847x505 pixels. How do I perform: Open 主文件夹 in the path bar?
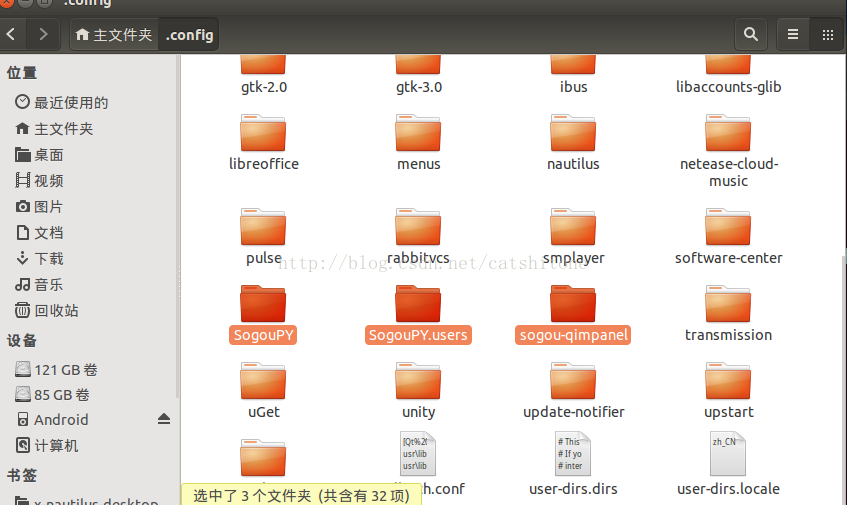pos(114,35)
